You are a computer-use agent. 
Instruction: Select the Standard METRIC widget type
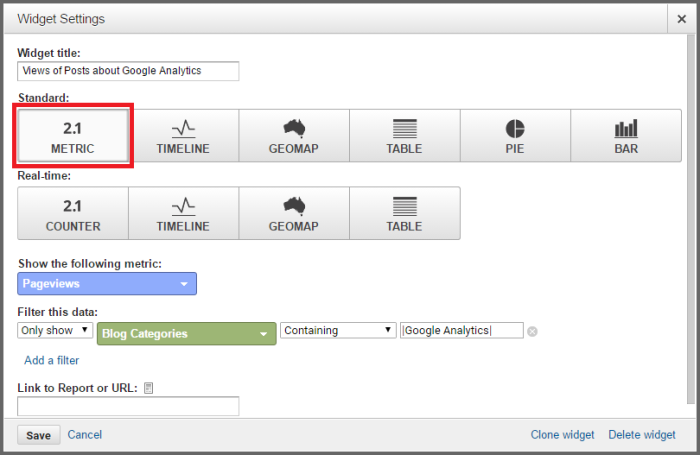[73, 136]
